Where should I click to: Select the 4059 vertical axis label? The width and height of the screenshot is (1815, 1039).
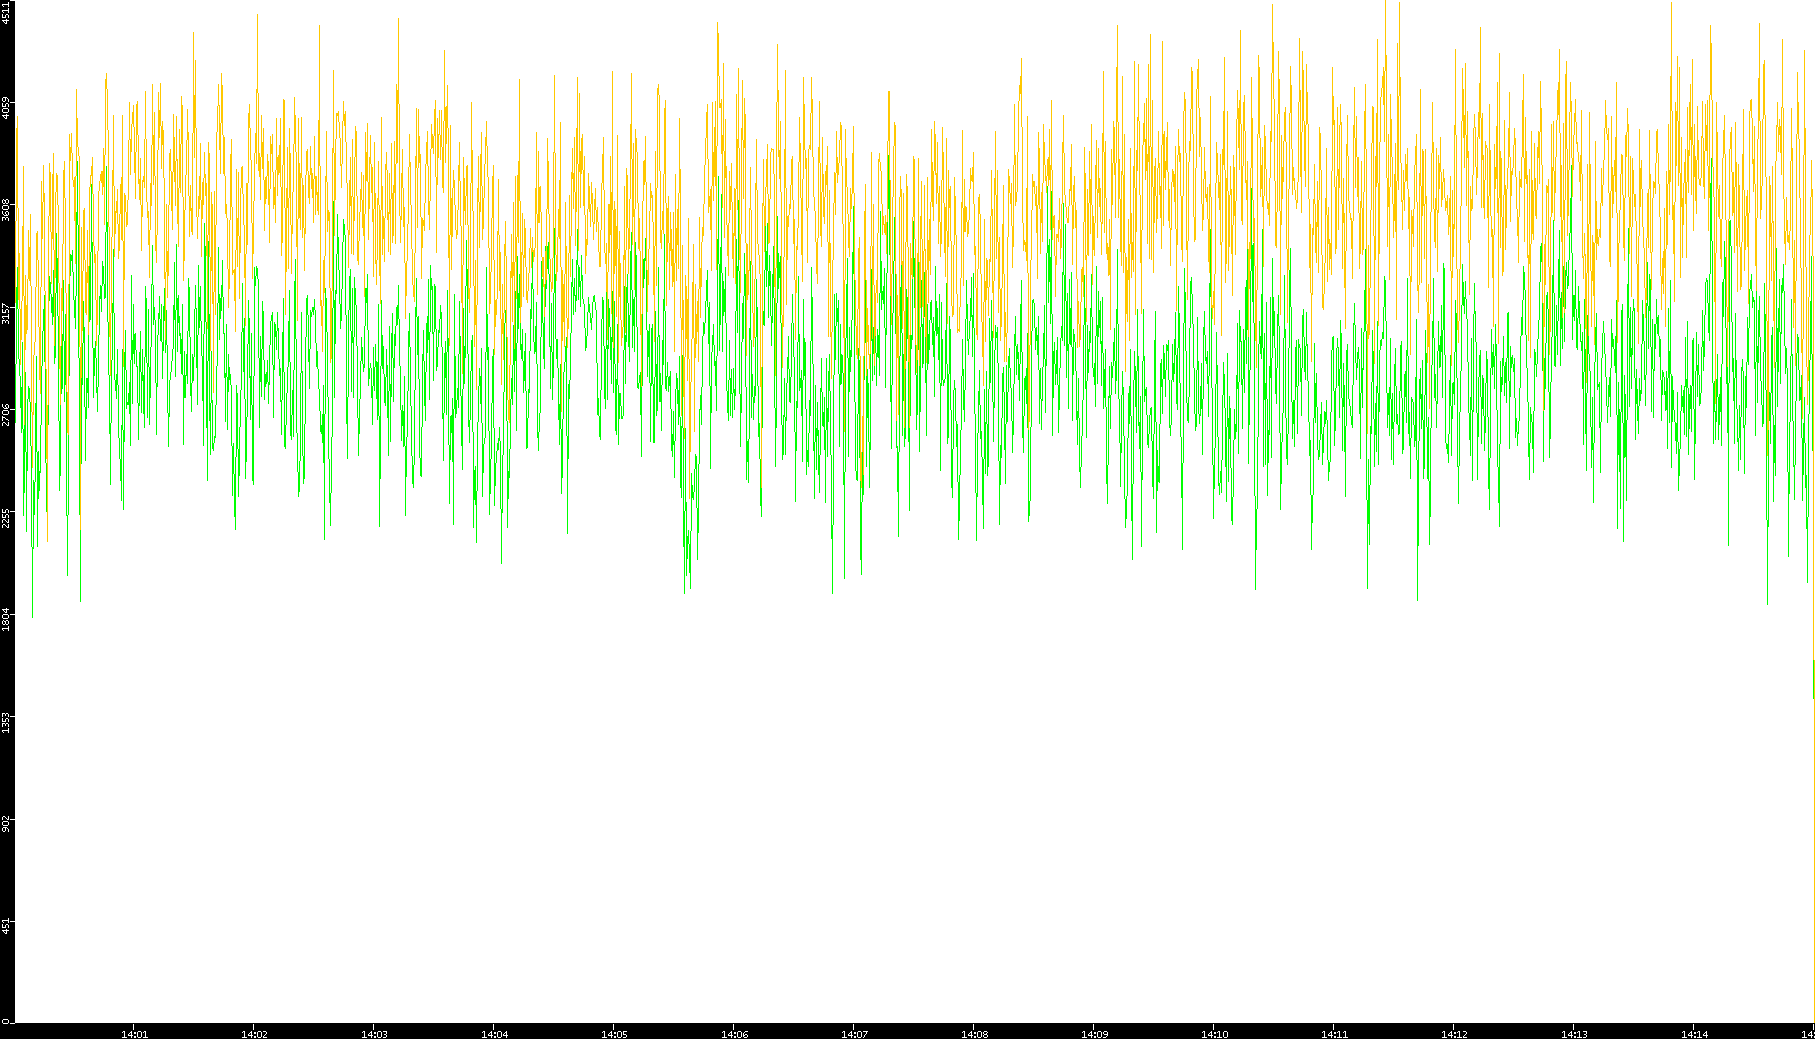(7, 107)
